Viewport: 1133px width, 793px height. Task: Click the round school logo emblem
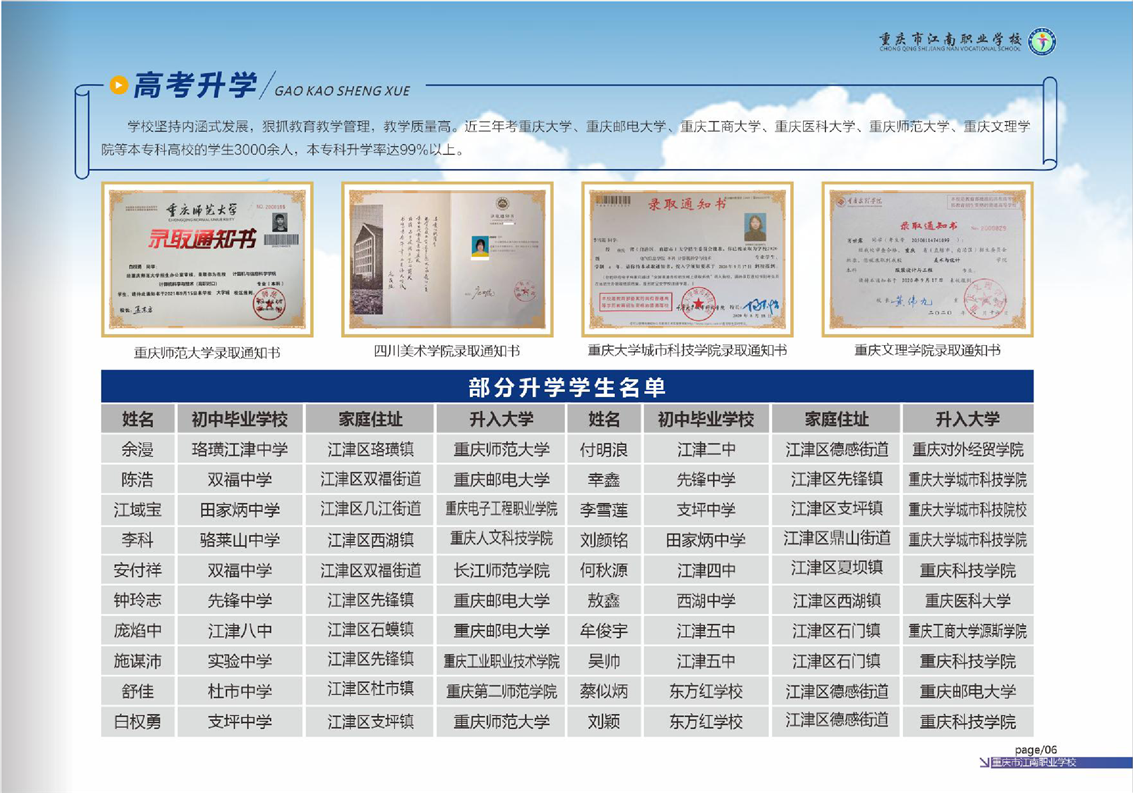(x=1041, y=41)
